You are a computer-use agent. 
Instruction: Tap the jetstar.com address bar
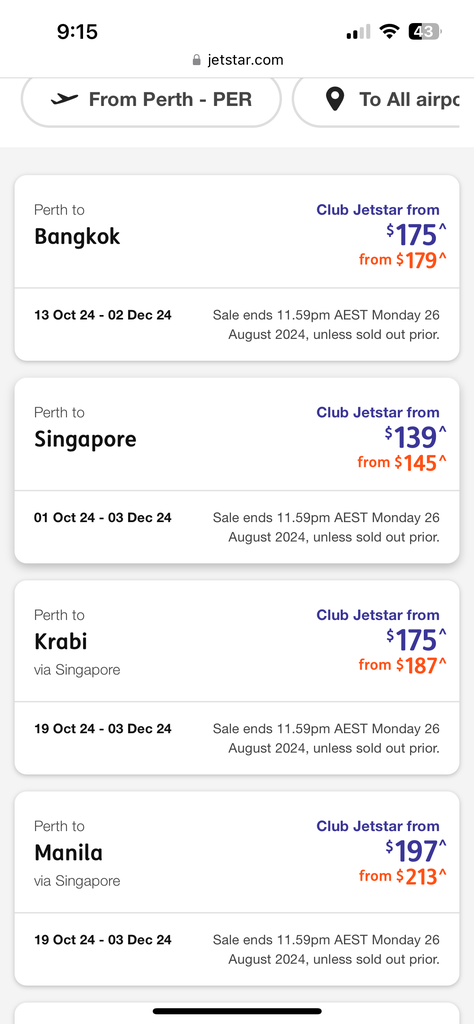237,60
